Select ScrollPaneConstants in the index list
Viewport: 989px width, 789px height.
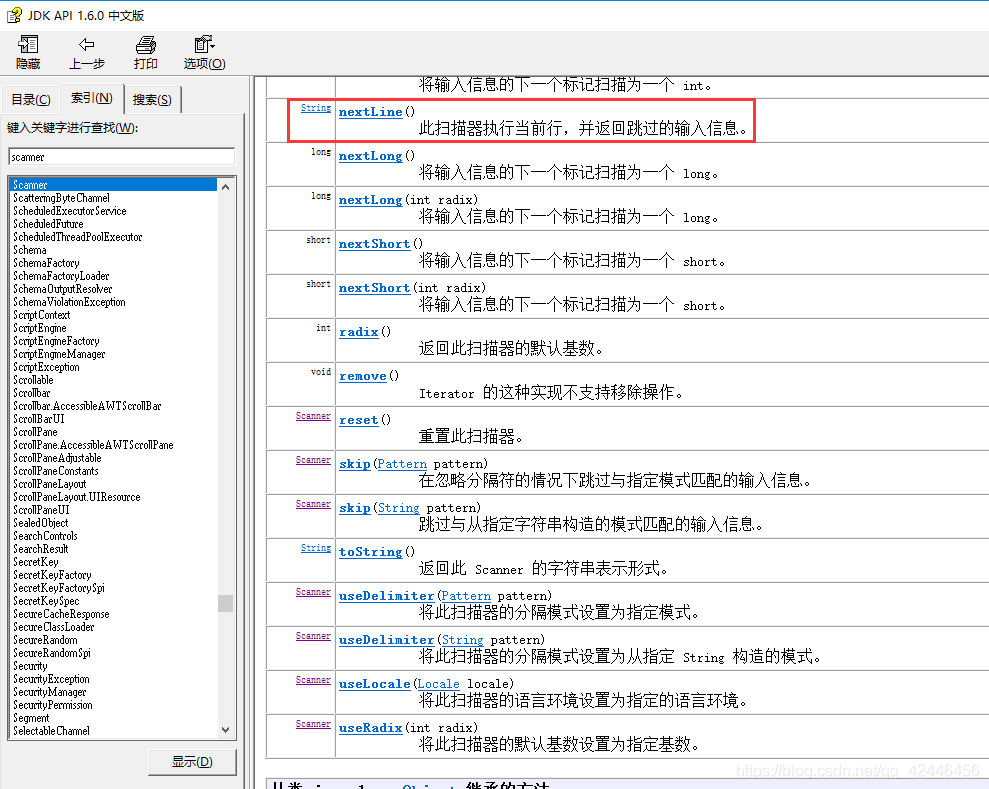tap(56, 470)
